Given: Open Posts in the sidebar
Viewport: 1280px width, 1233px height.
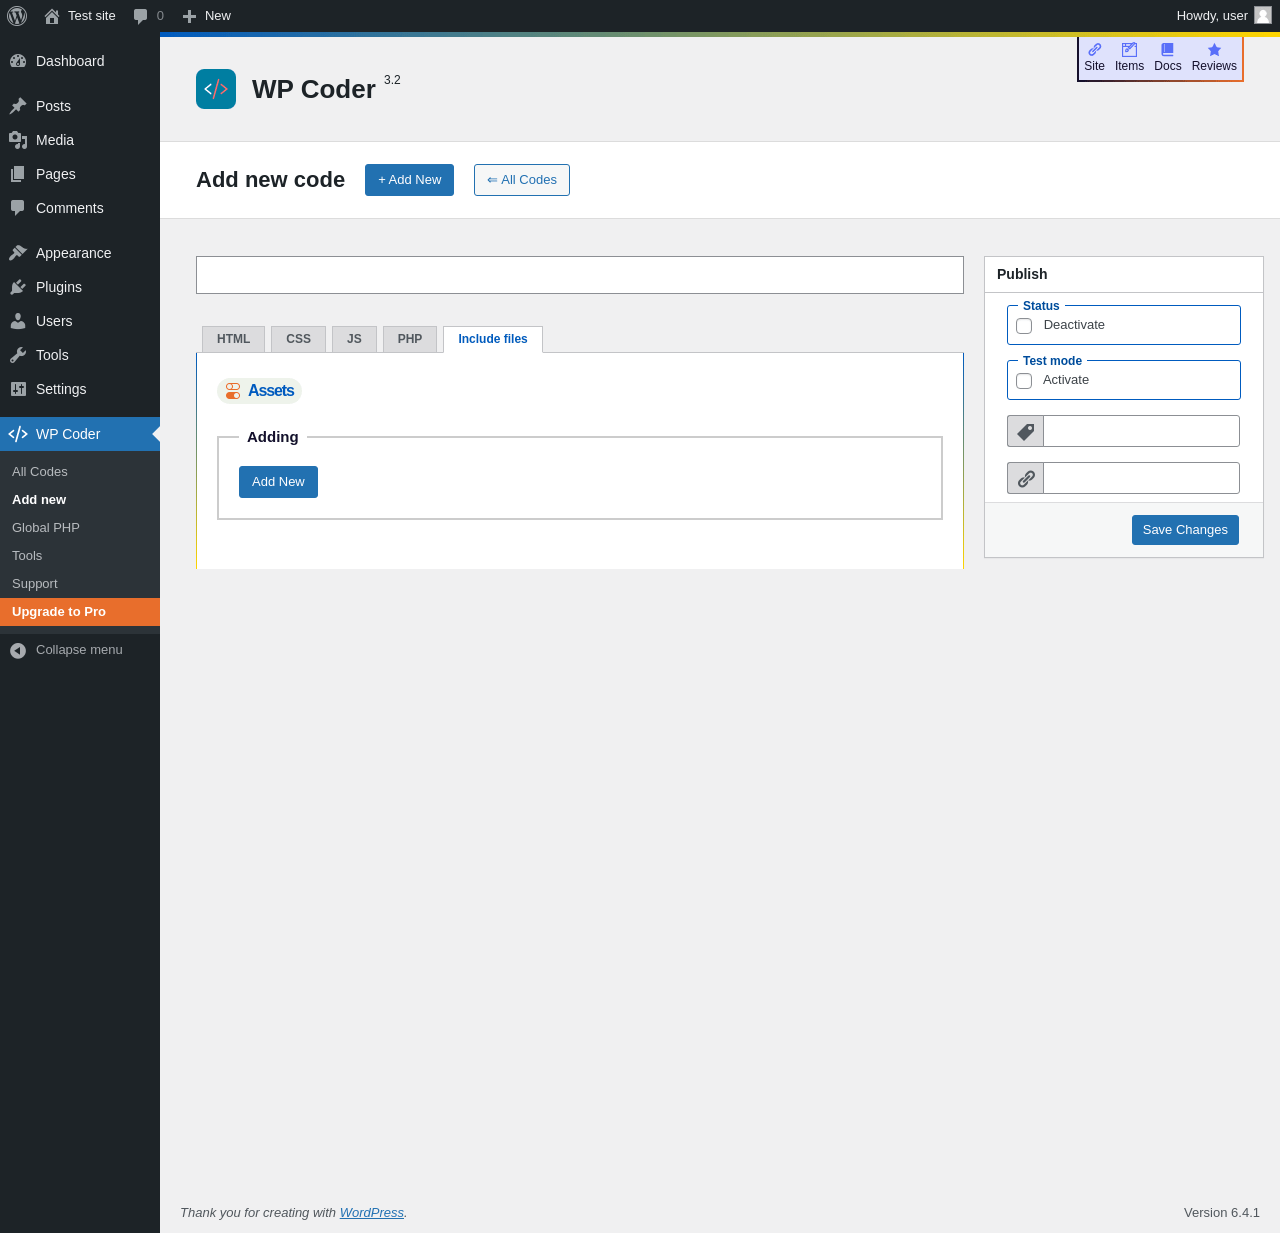Looking at the screenshot, I should coord(80,106).
